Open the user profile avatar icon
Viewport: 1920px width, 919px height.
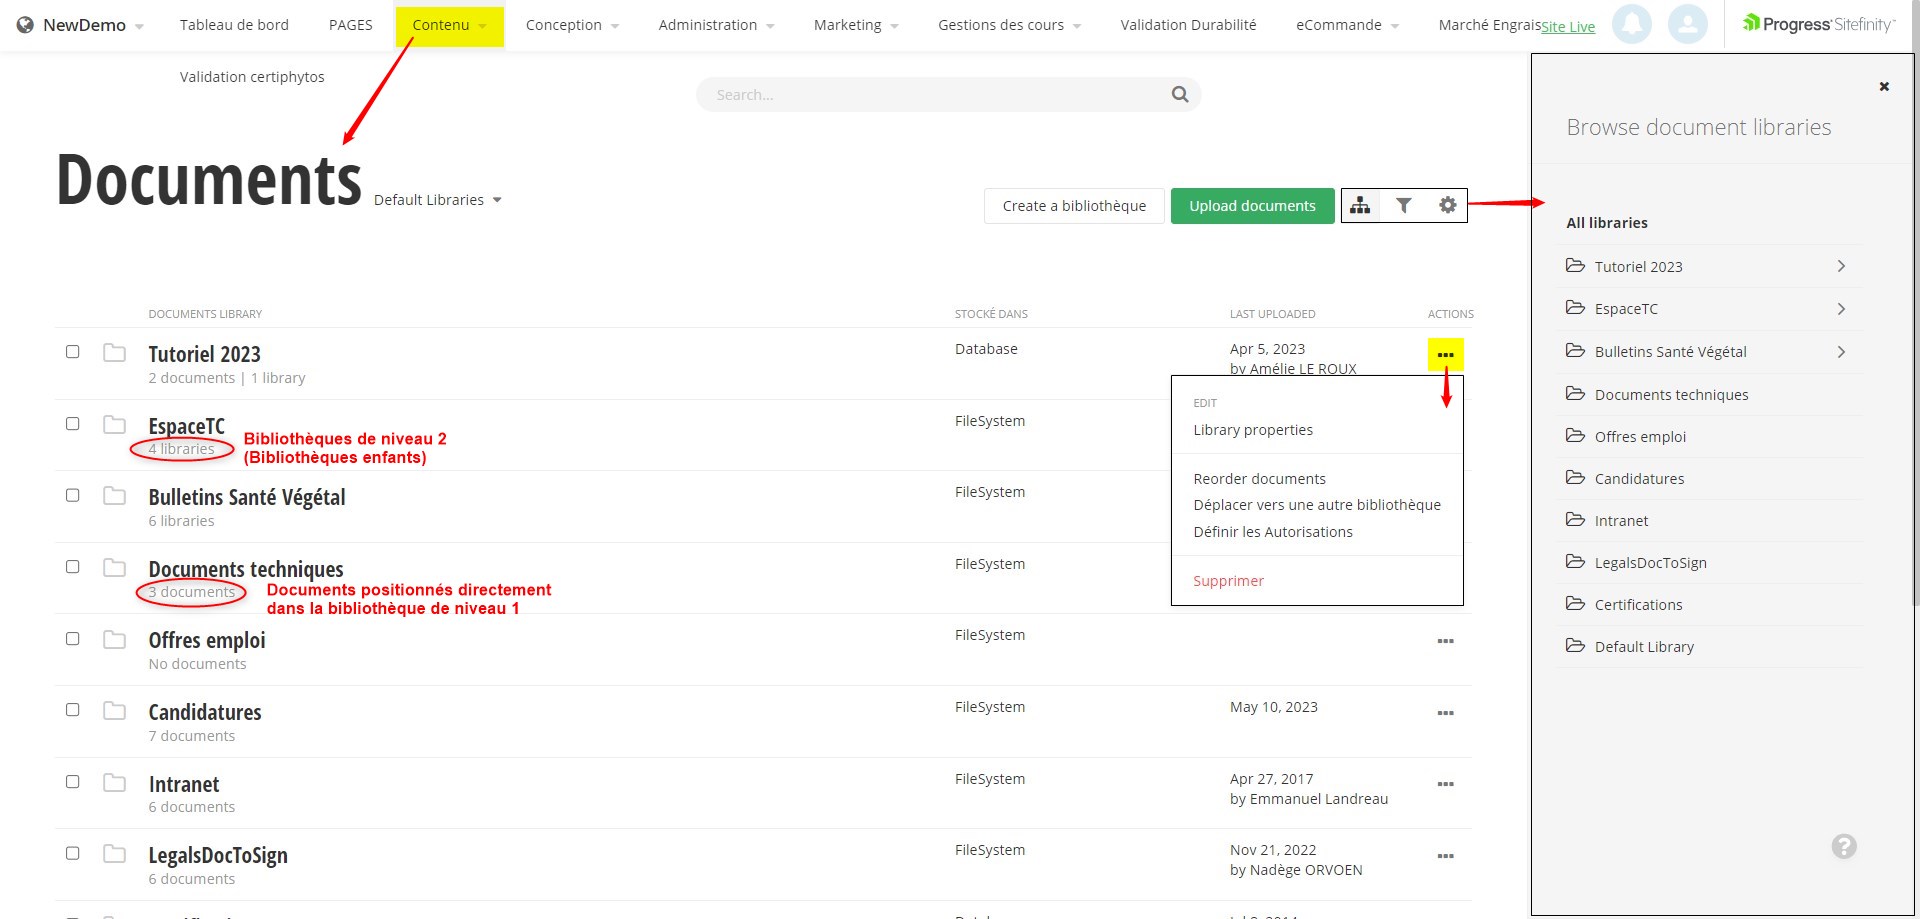pyautogui.click(x=1687, y=25)
